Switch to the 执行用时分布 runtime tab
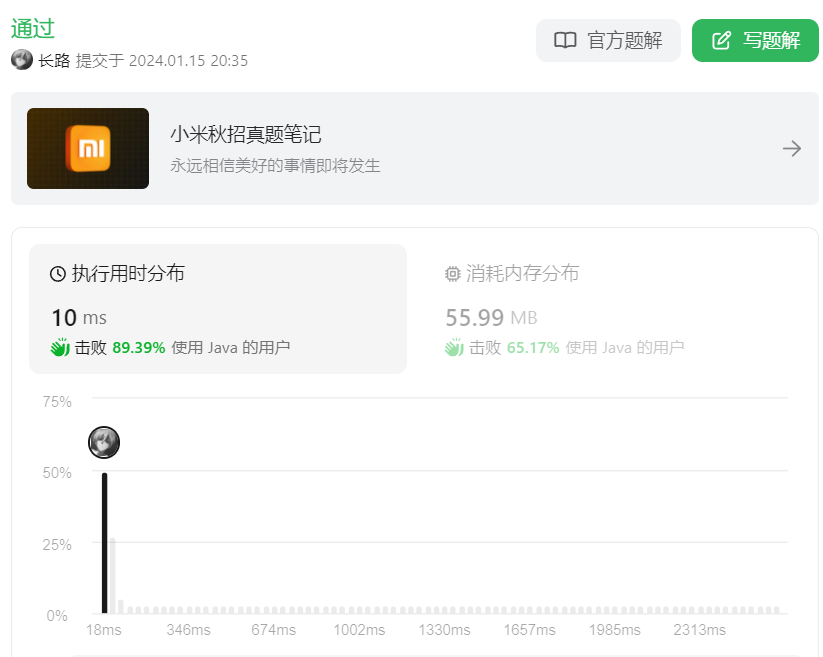This screenshot has width=823, height=657. [x=218, y=309]
